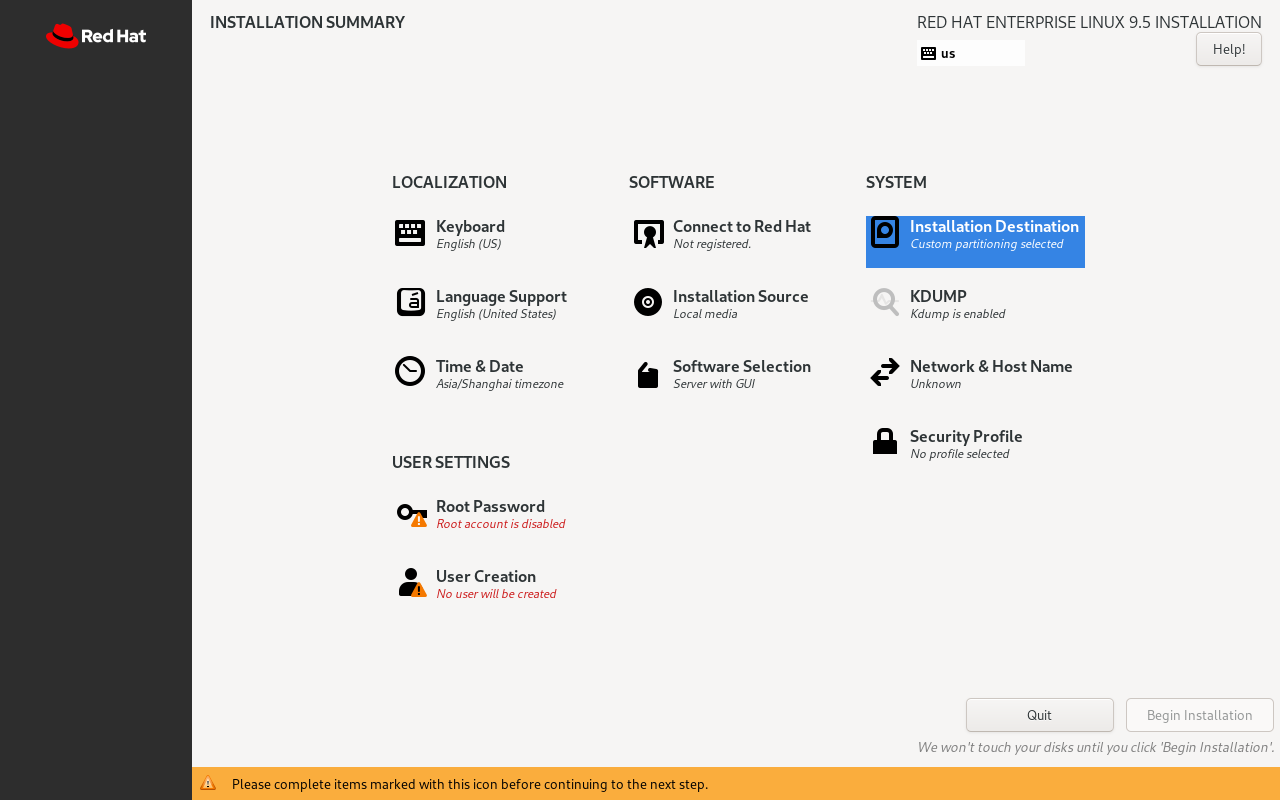The image size is (1280, 800).
Task: Click the warning message in the orange bar
Action: click(470, 784)
